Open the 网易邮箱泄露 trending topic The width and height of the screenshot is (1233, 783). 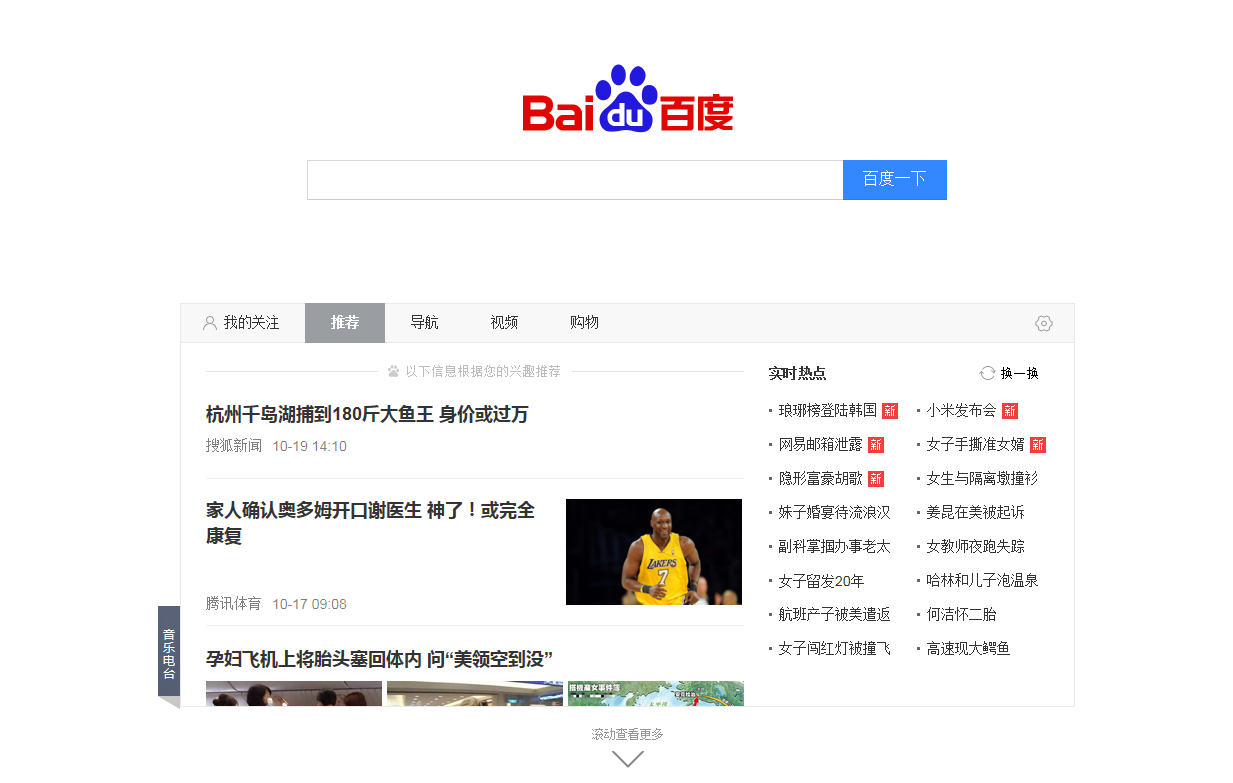click(x=821, y=445)
